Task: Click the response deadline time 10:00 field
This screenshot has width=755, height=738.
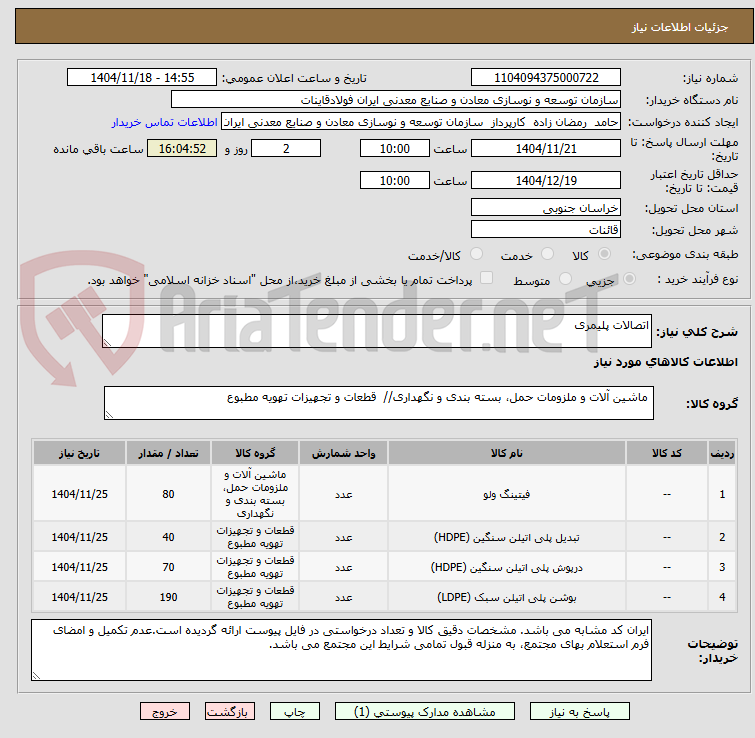Action: coord(394,148)
